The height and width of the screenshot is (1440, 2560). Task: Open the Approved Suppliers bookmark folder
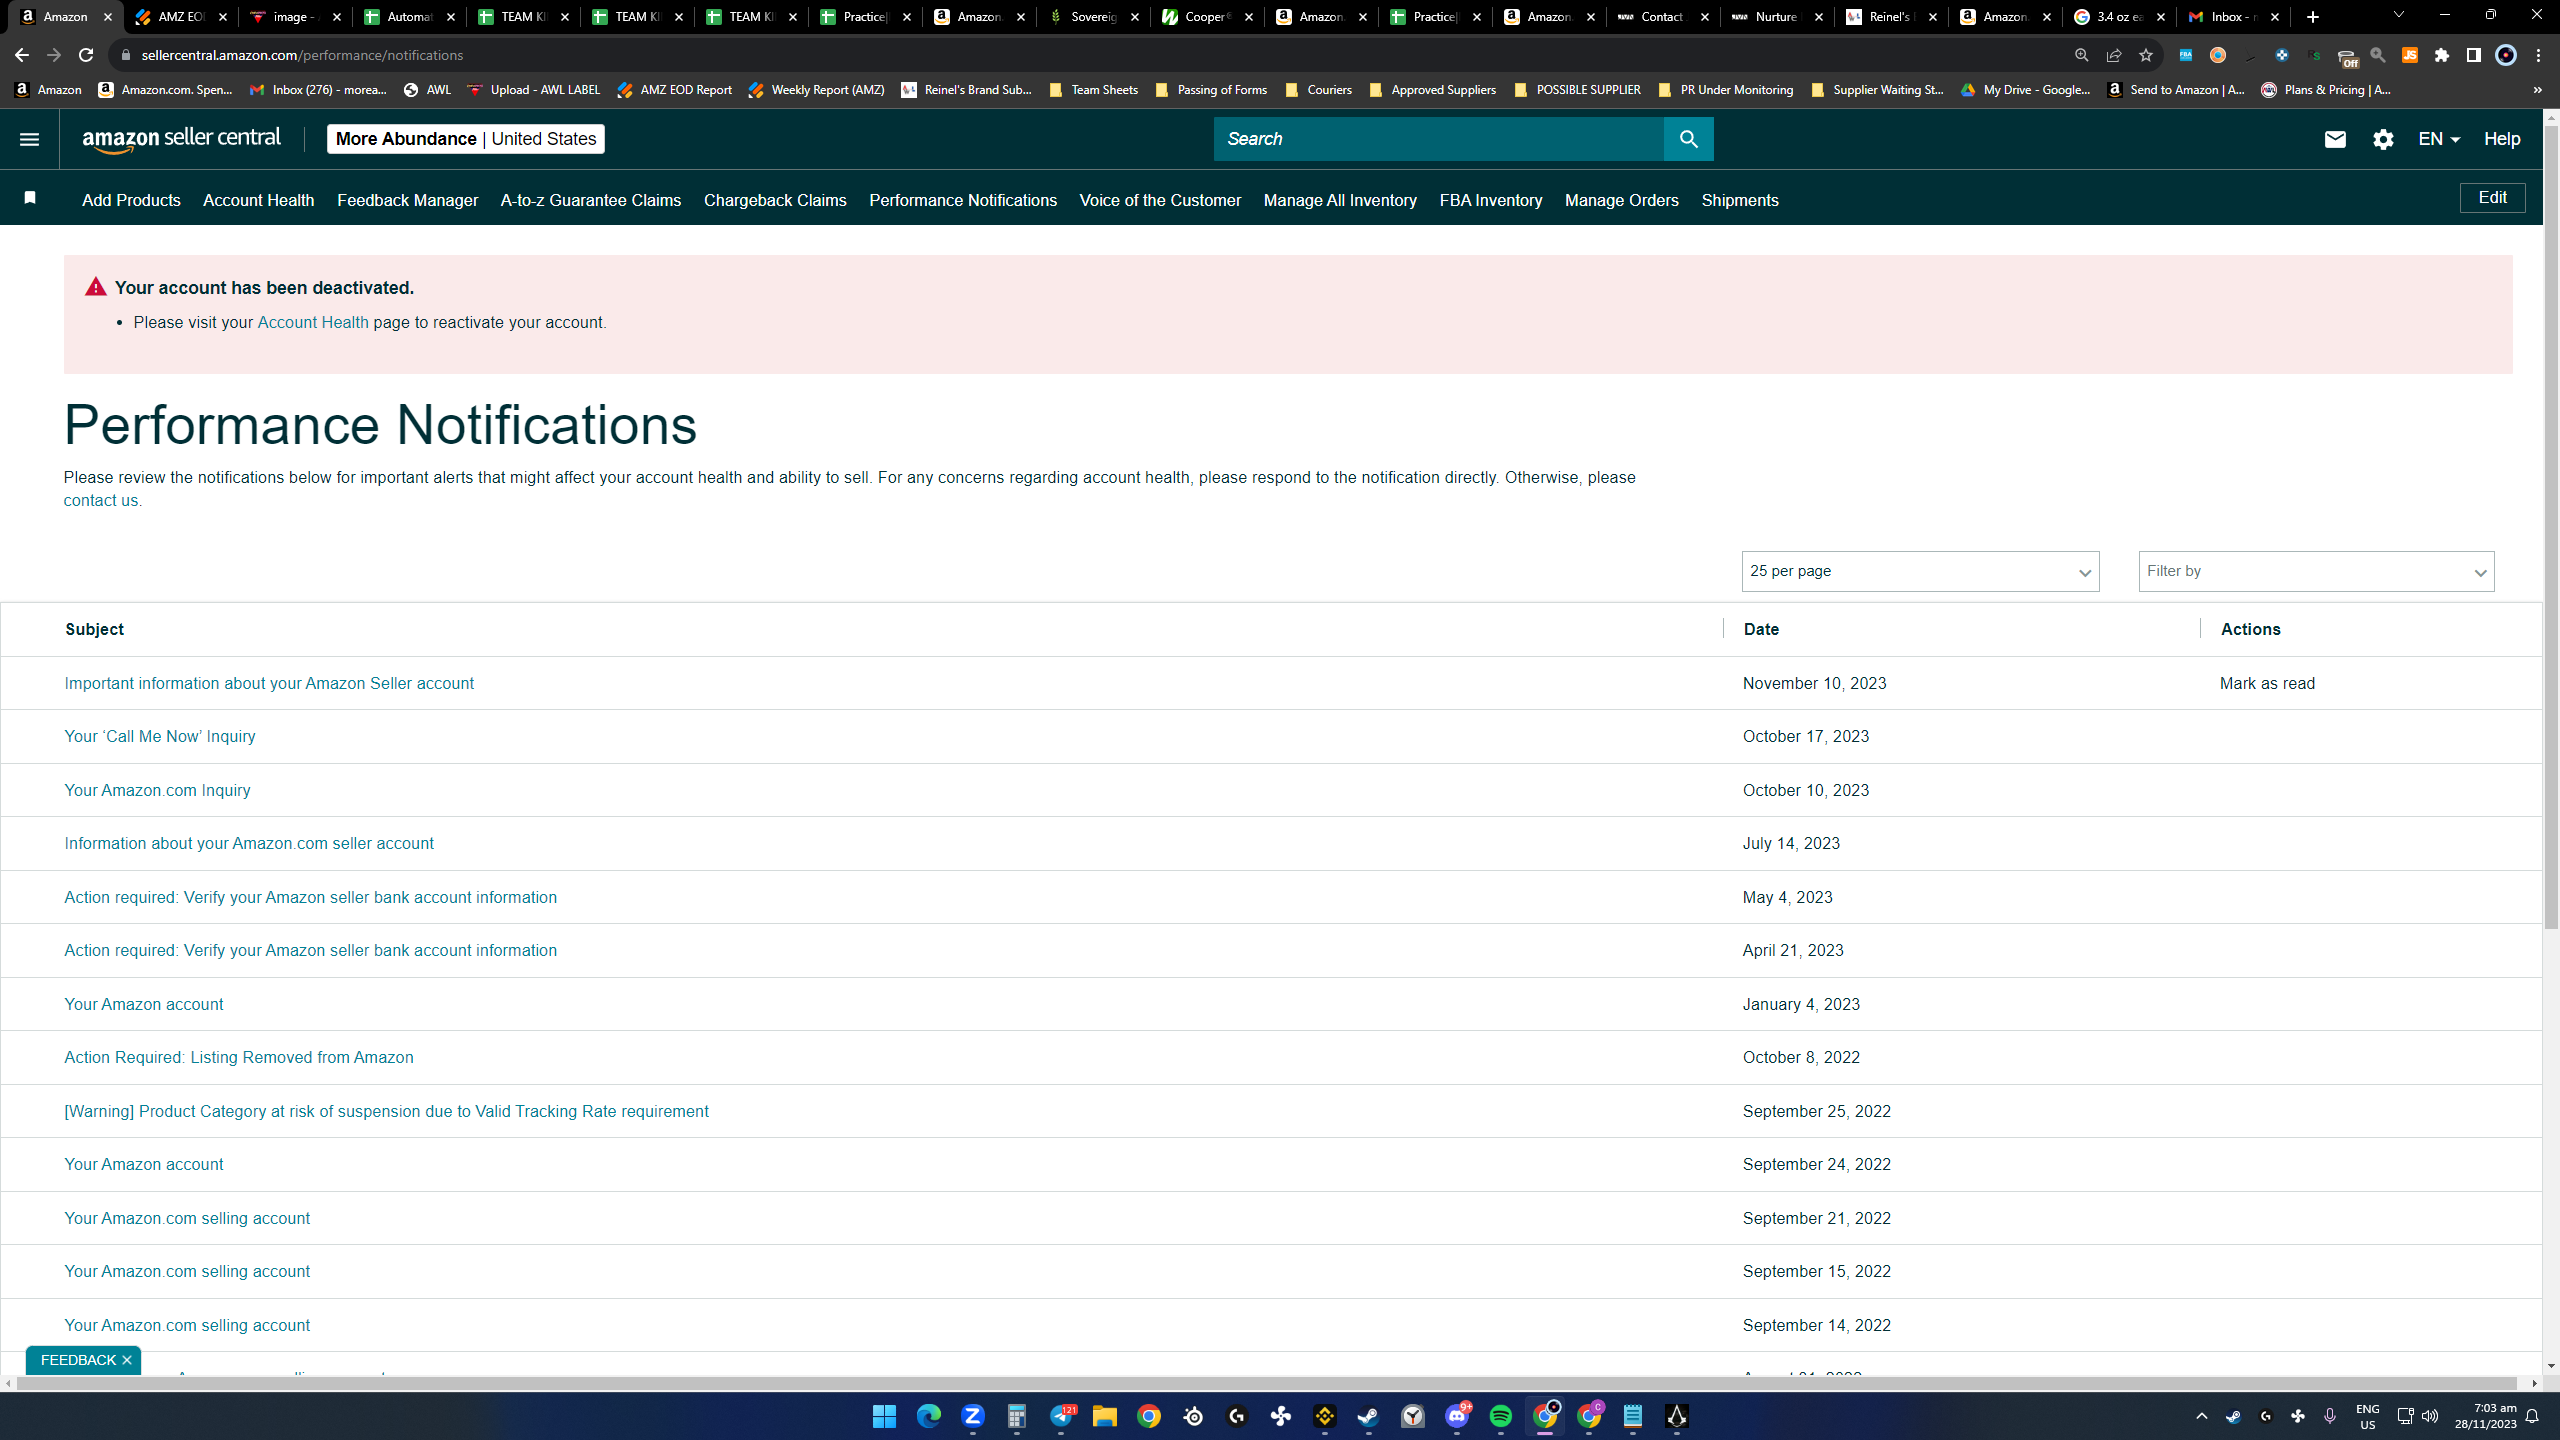(x=1433, y=90)
